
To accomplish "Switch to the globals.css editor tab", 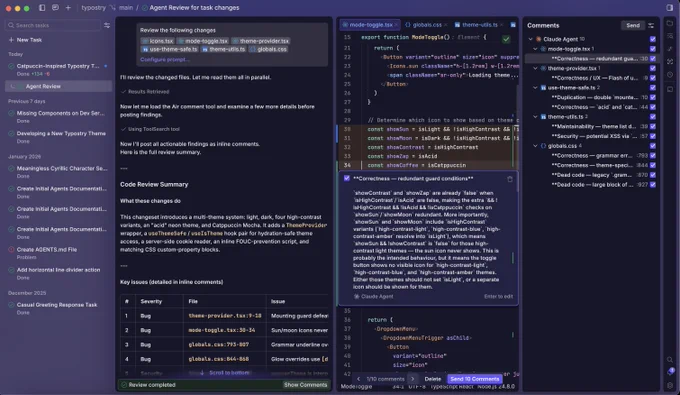I will pos(426,25).
